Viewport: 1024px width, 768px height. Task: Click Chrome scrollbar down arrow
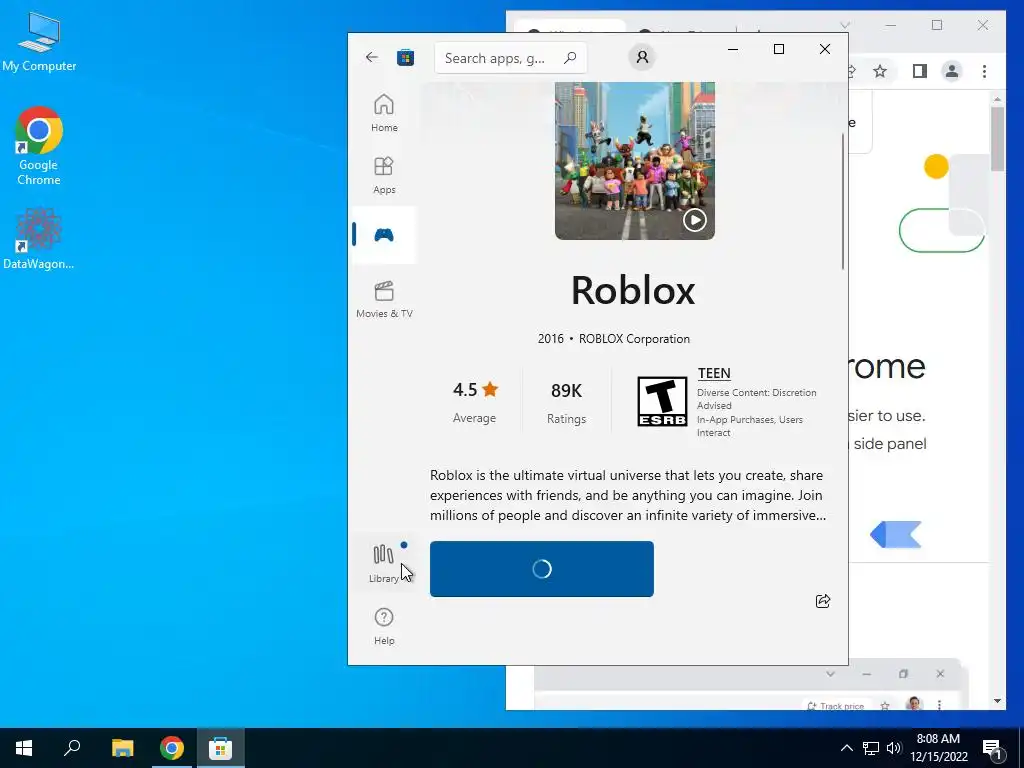(x=997, y=701)
